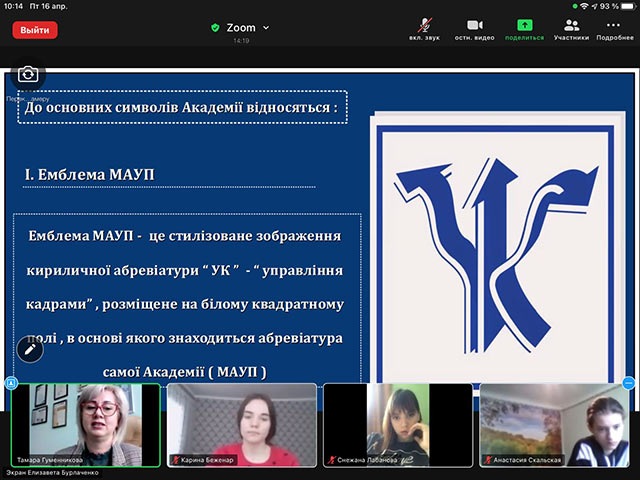Viewport: 640px width, 480px height.
Task: Stop video using the 'остн. видео' camera icon
Action: (475, 25)
